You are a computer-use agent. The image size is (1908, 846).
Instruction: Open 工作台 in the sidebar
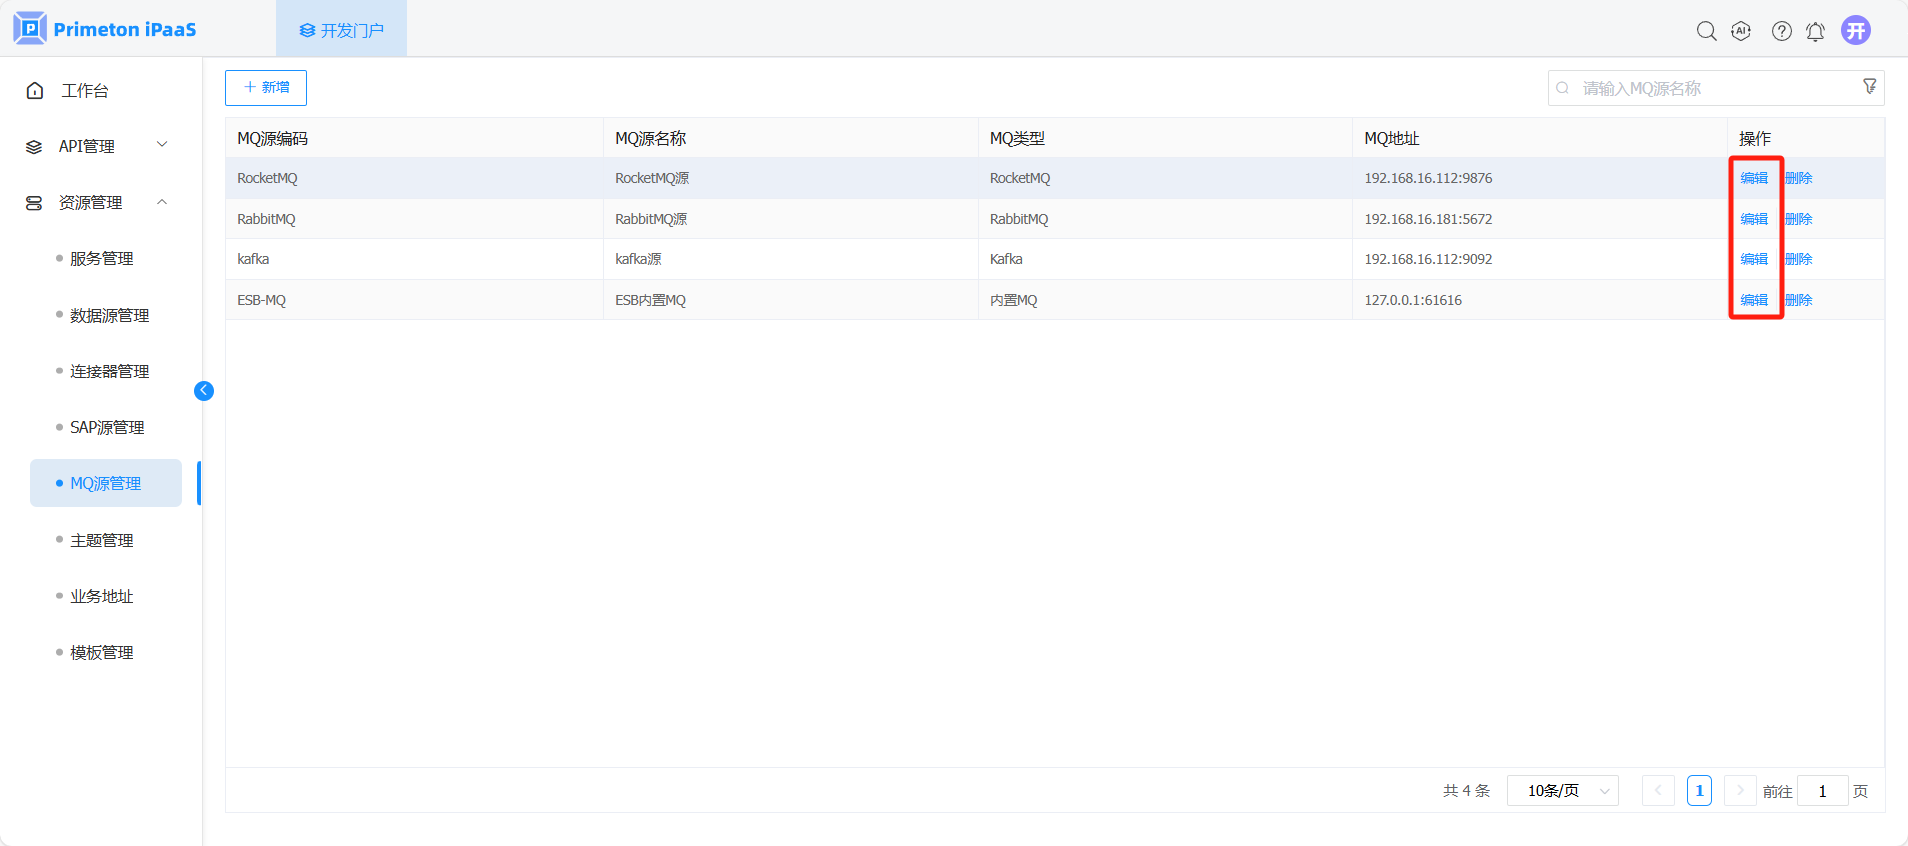click(85, 91)
